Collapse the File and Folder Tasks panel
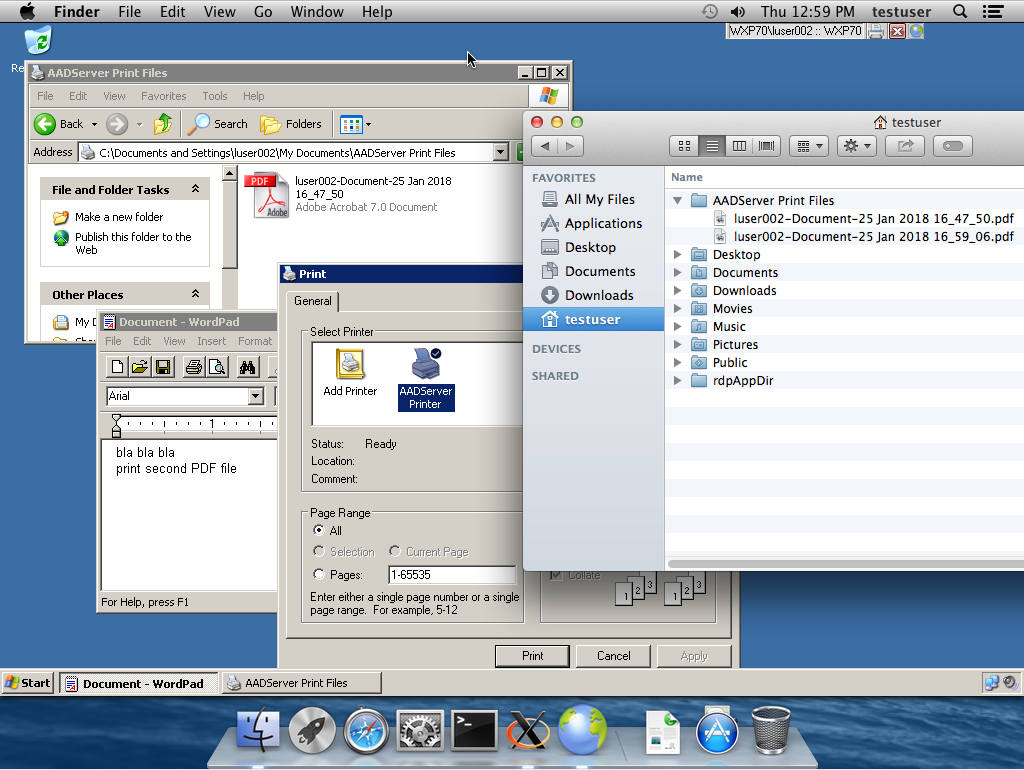This screenshot has height=770, width=1024. tap(195, 190)
